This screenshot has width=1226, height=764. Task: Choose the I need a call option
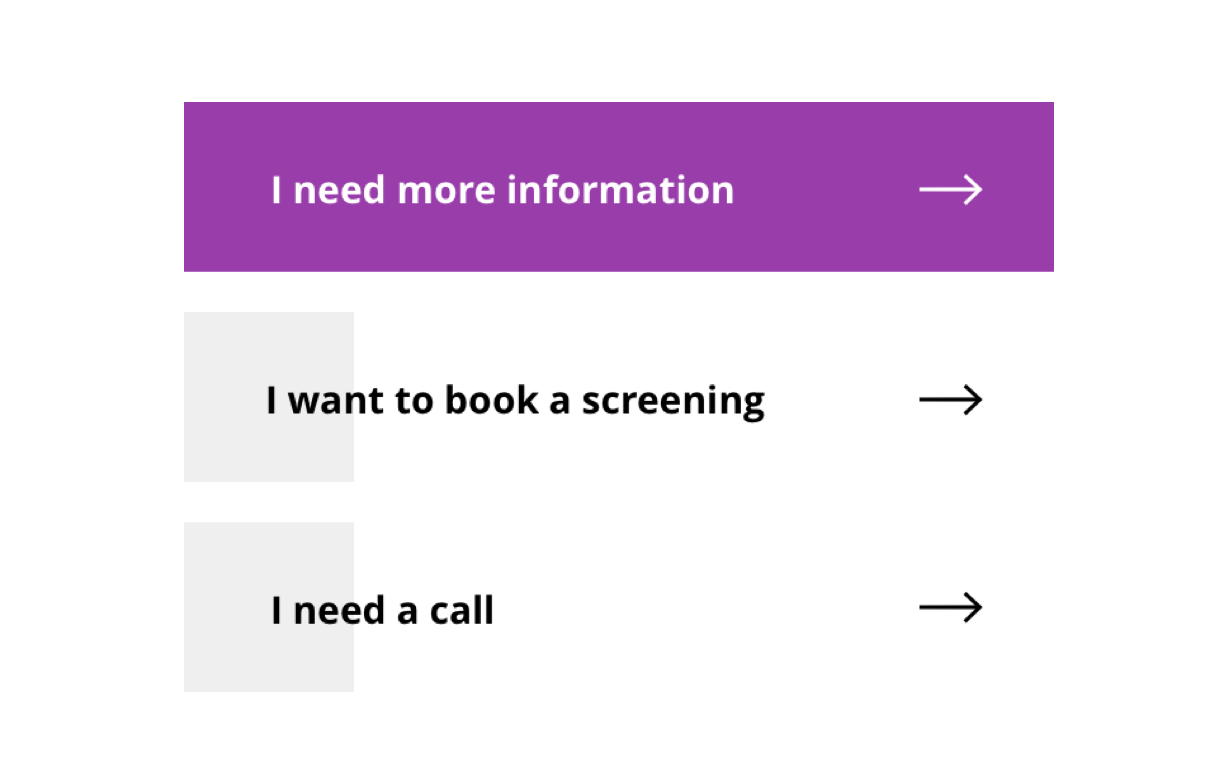(619, 607)
